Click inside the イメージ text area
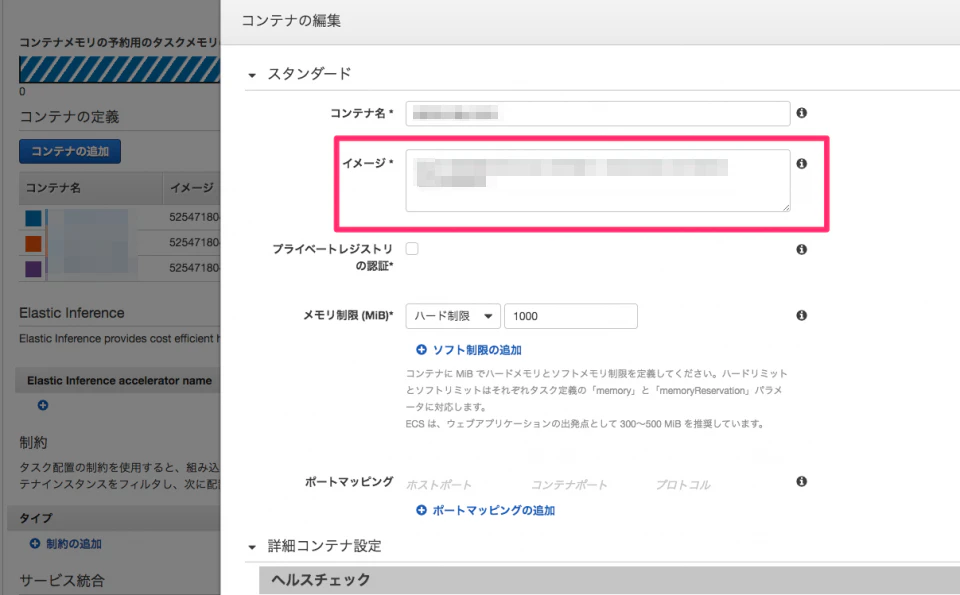Screen dimensions: 960x595 [x=595, y=180]
